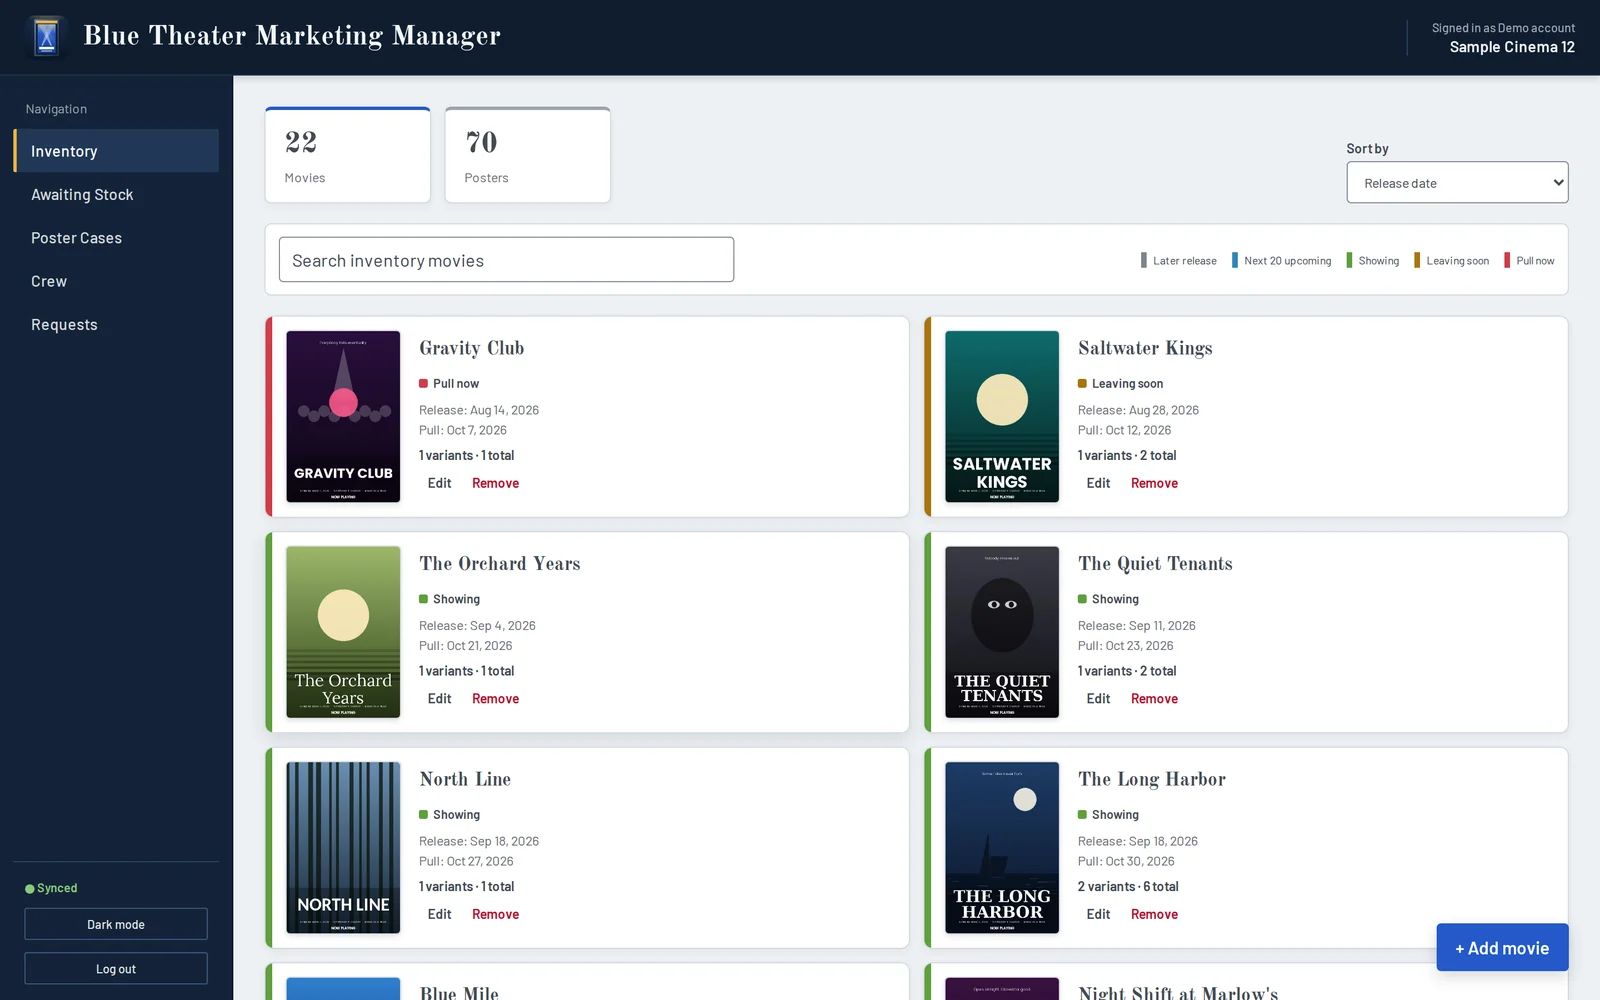Open the North Line poster thumbnail
The height and width of the screenshot is (1000, 1600).
(343, 848)
